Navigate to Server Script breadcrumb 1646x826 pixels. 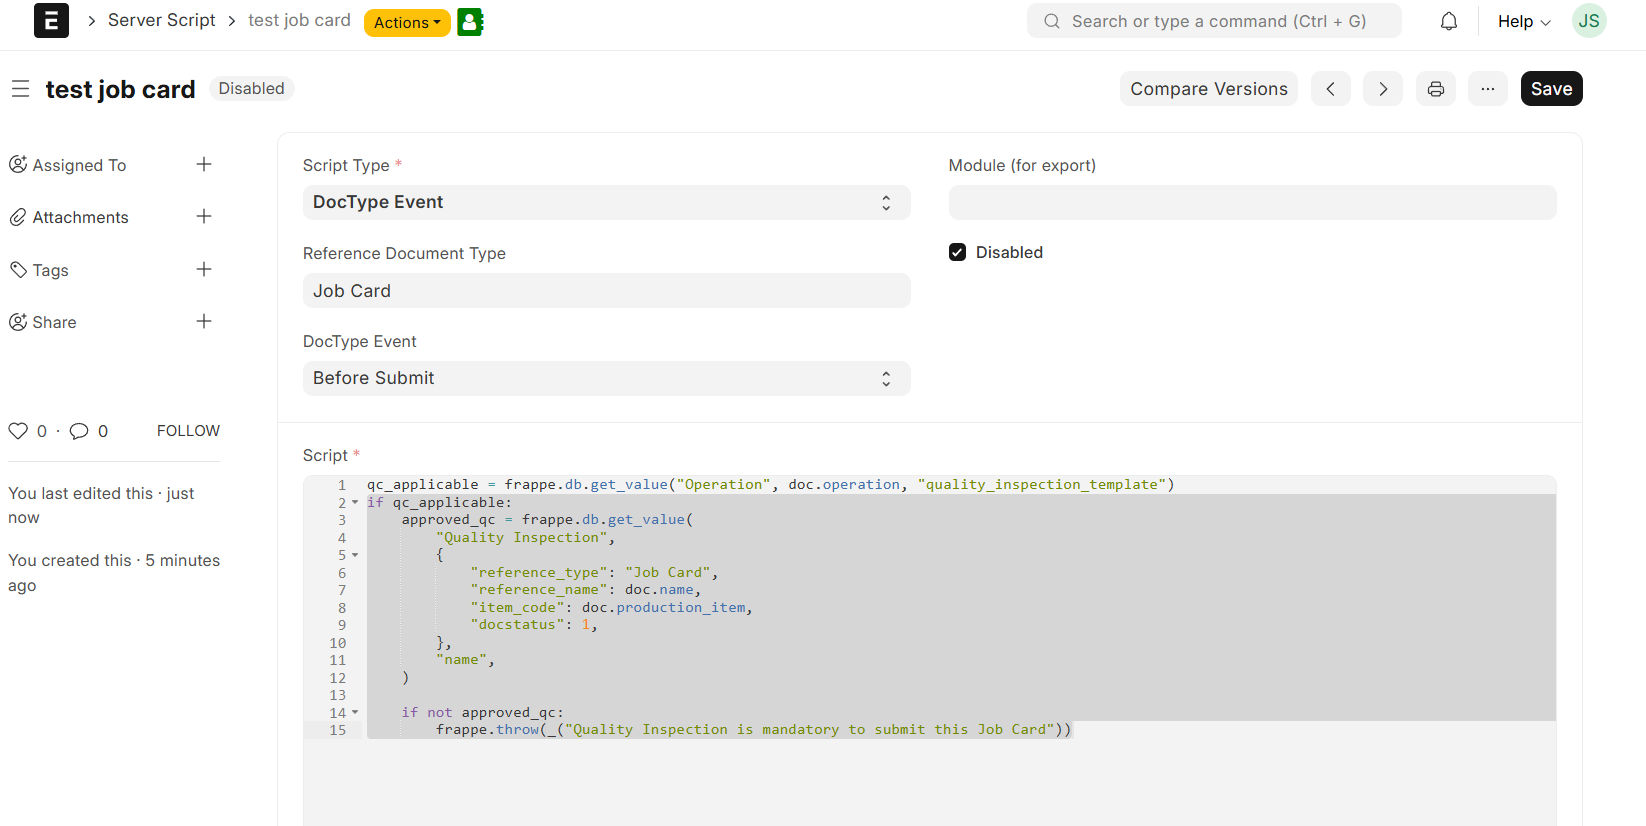161,20
